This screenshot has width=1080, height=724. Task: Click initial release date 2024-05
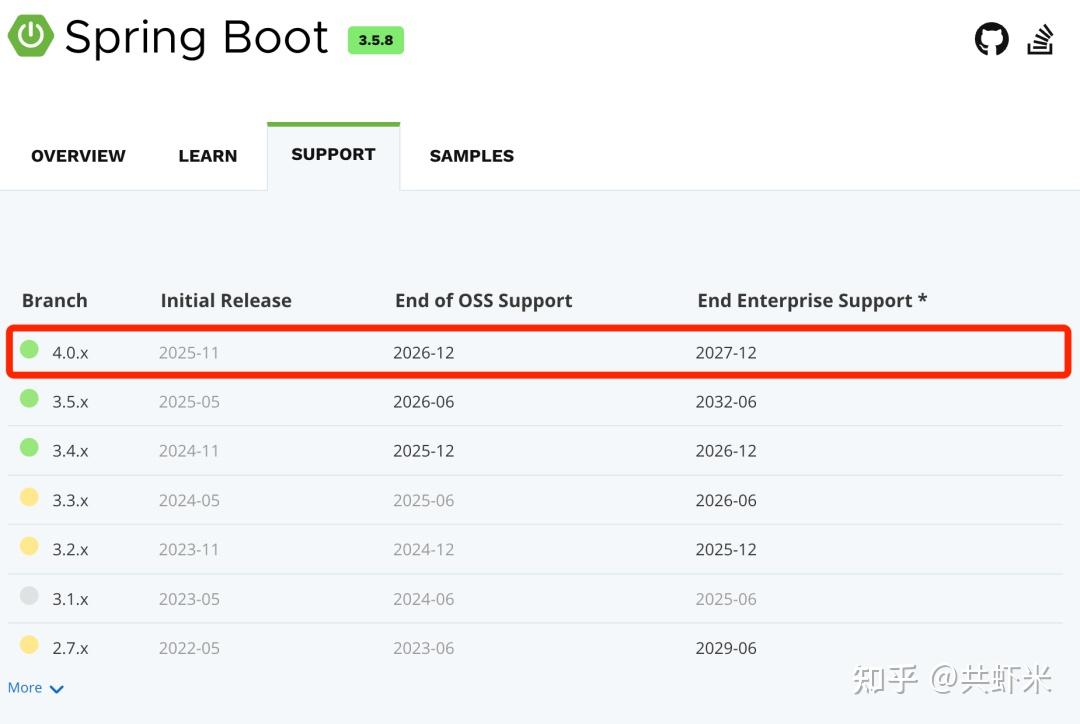pos(189,500)
